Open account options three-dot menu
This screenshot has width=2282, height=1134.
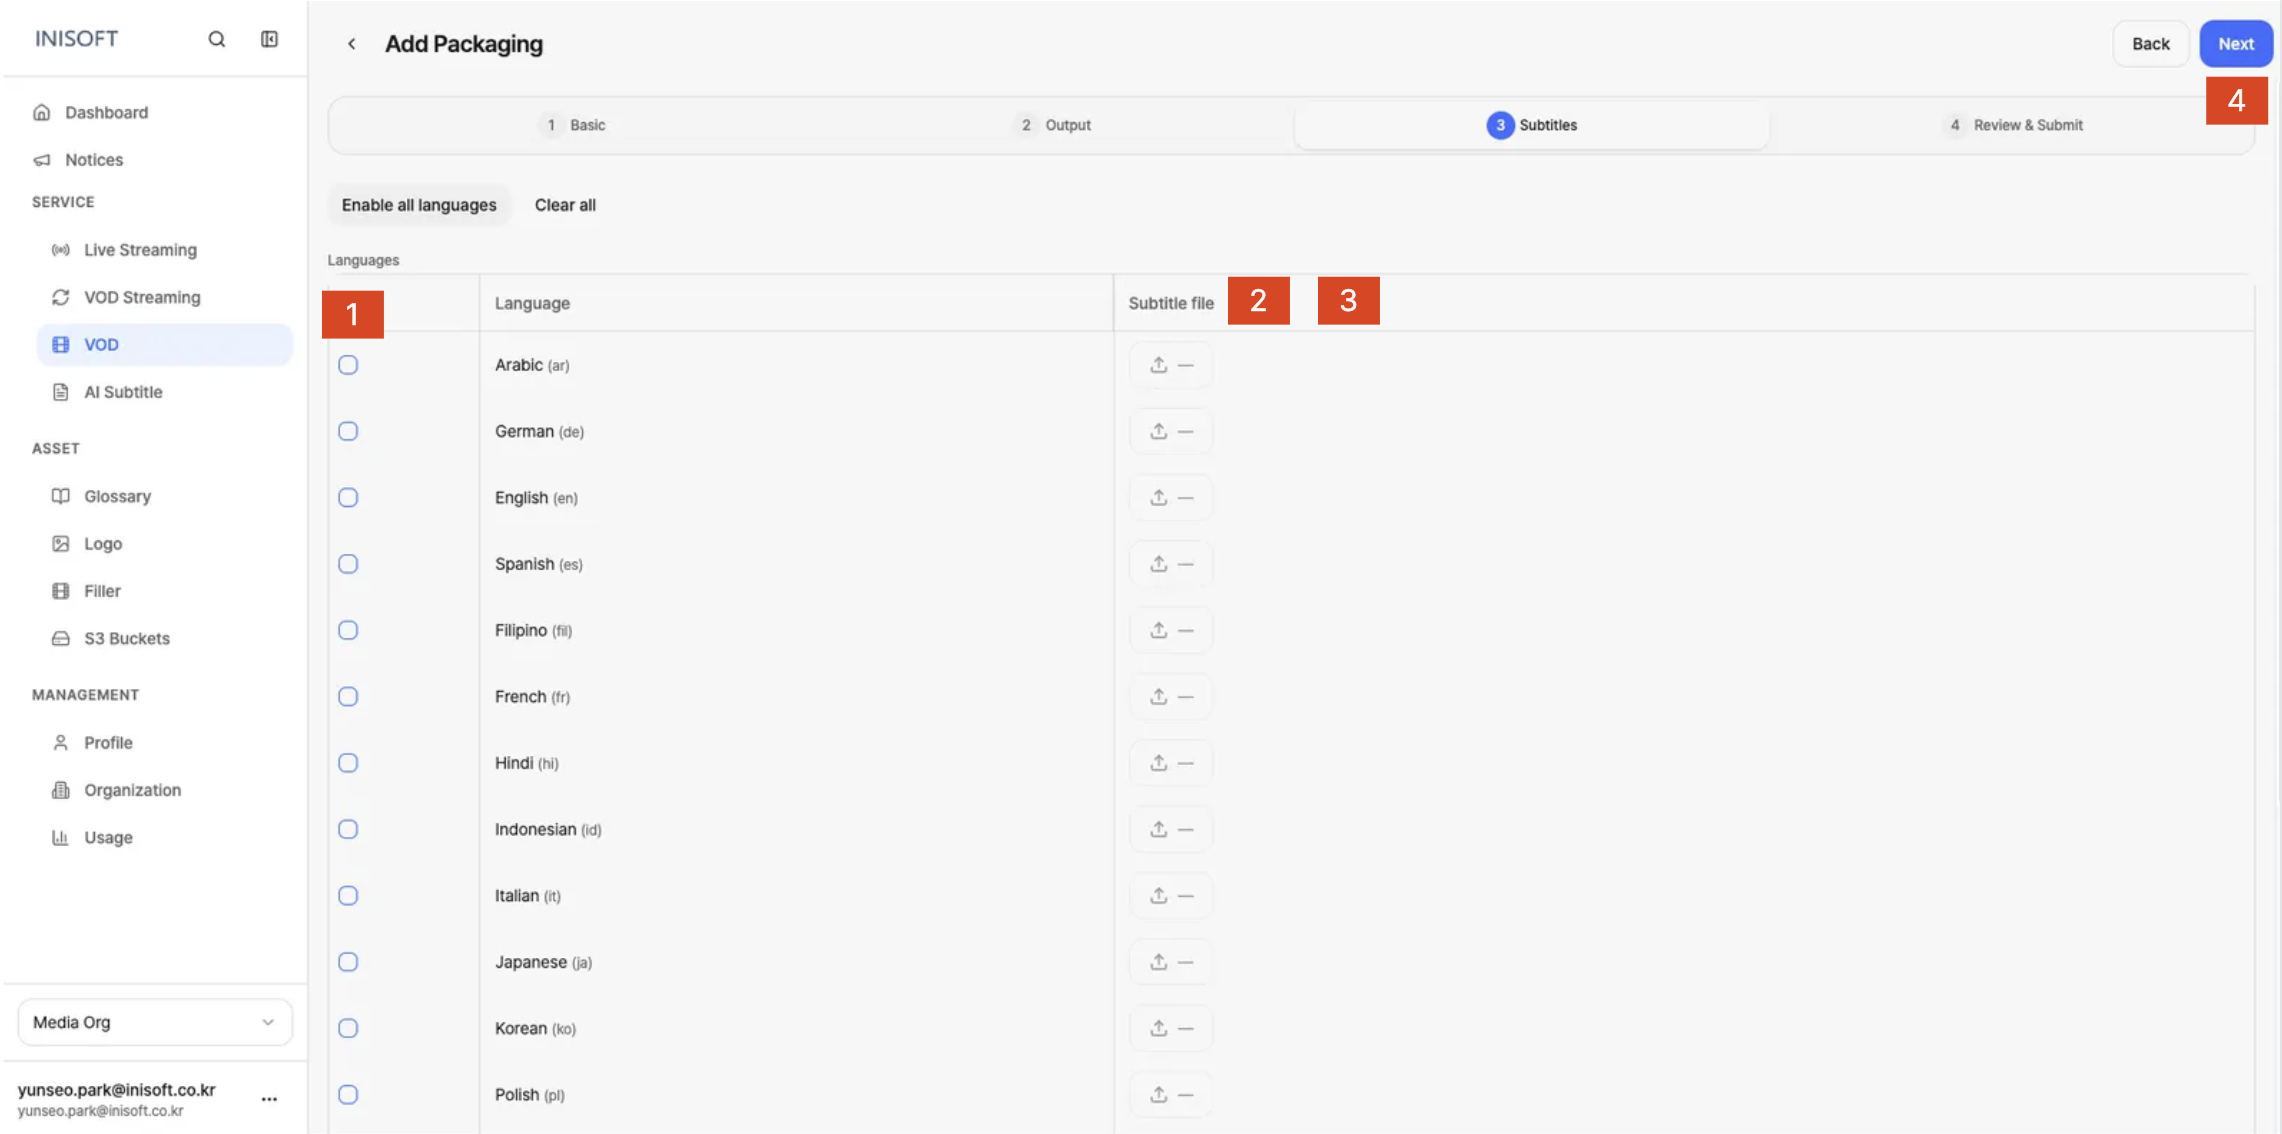coord(269,1099)
